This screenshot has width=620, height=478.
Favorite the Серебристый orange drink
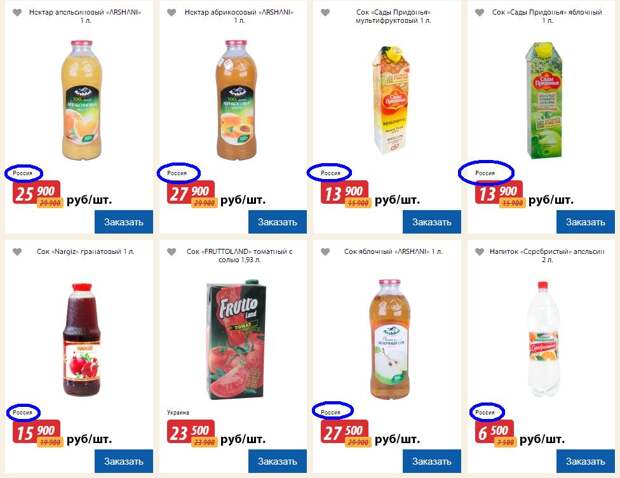(x=479, y=252)
